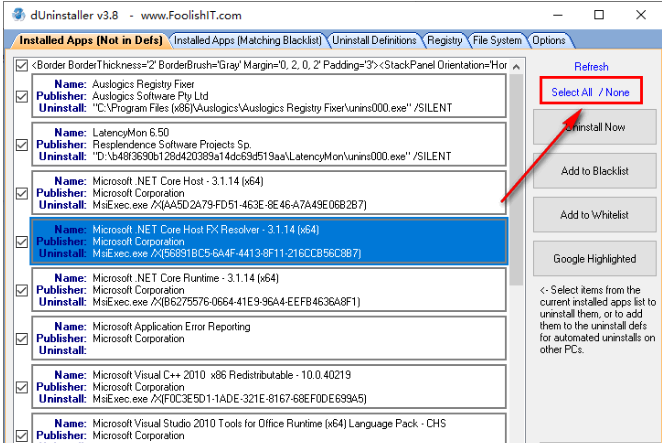Select the Auslogics Registry Fixer entry

(269, 96)
